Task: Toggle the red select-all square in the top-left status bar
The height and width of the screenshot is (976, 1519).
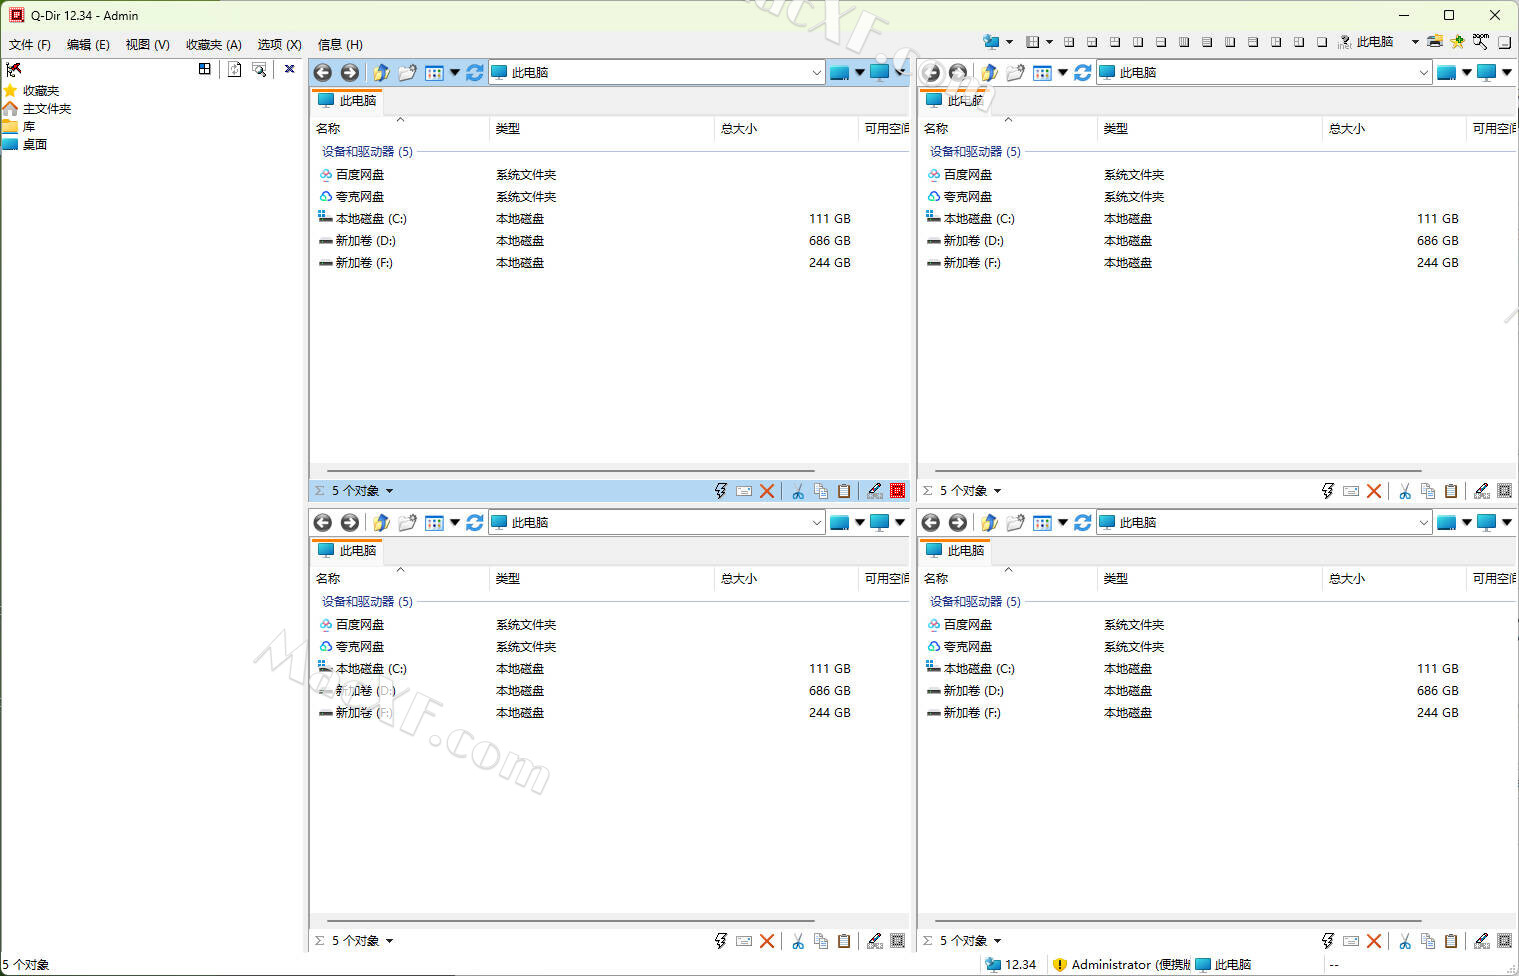Action: coord(897,491)
